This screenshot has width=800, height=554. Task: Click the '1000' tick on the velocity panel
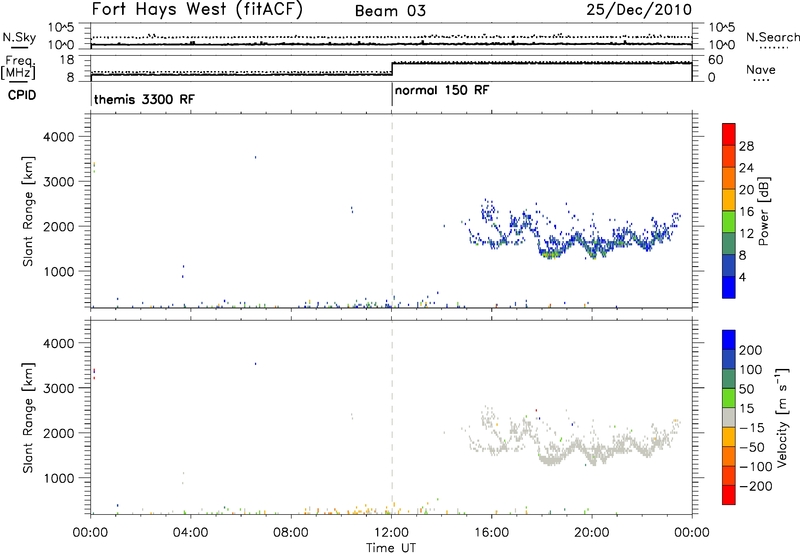59,478
